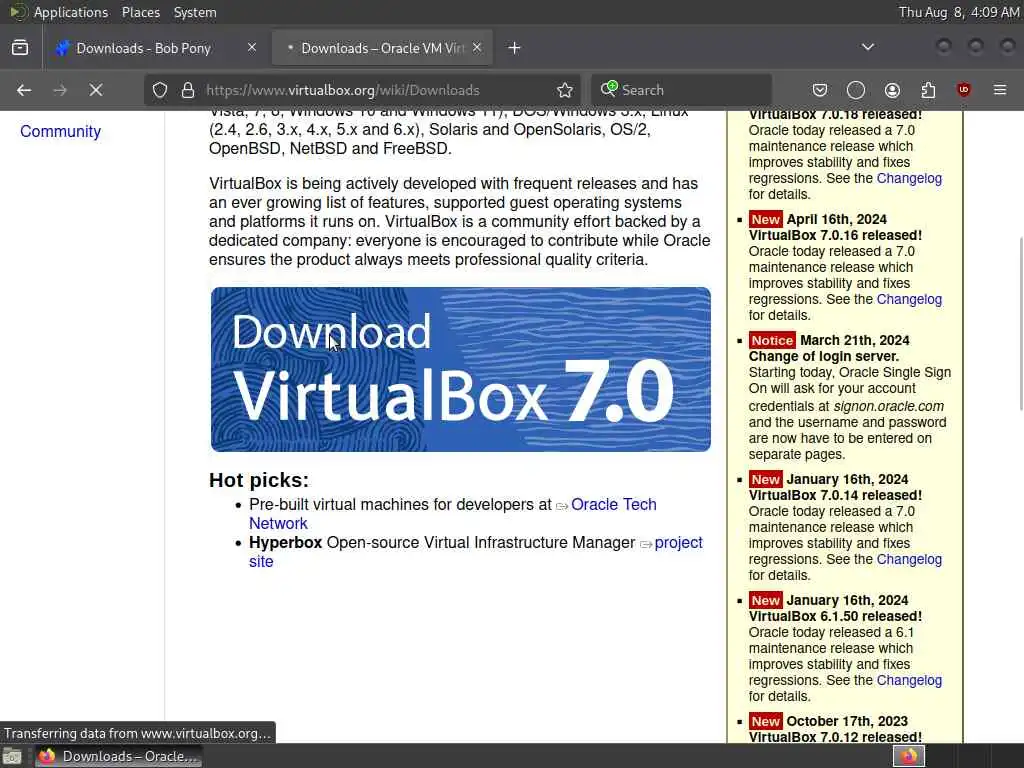Click the uBlock Origin shield icon
1024x768 pixels.
964,90
